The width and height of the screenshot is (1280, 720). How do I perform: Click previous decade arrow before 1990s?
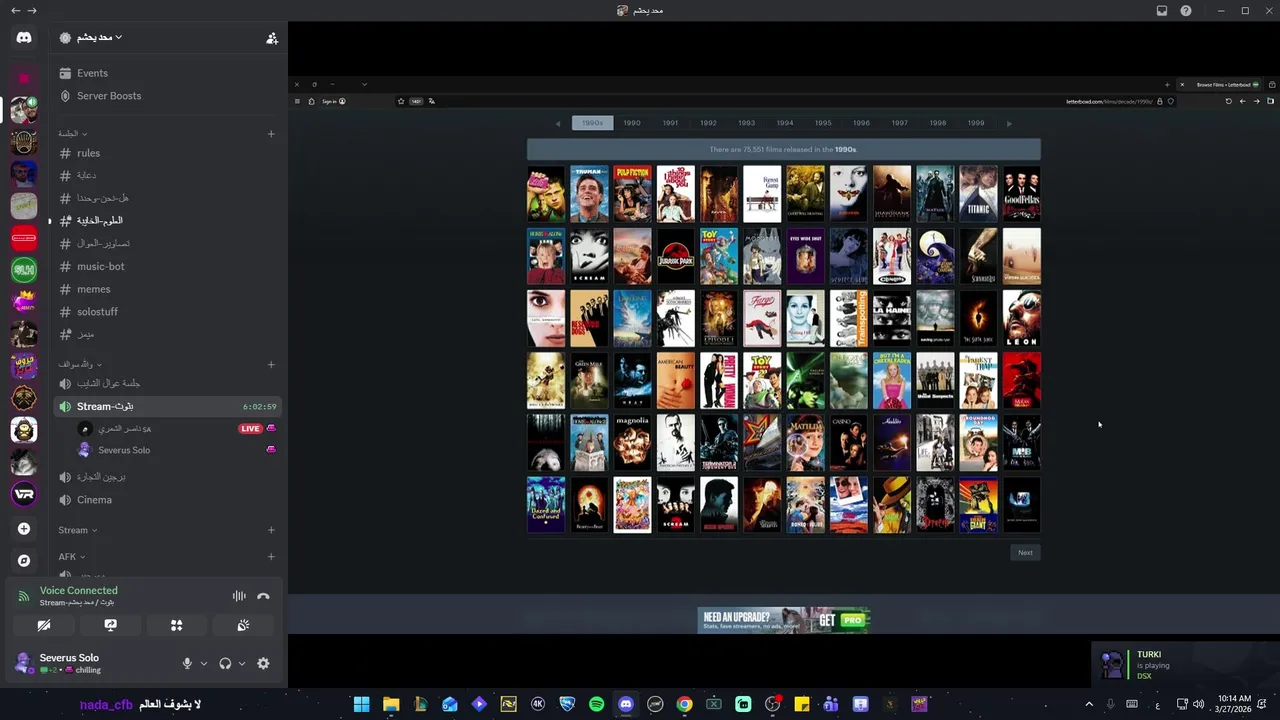[558, 123]
